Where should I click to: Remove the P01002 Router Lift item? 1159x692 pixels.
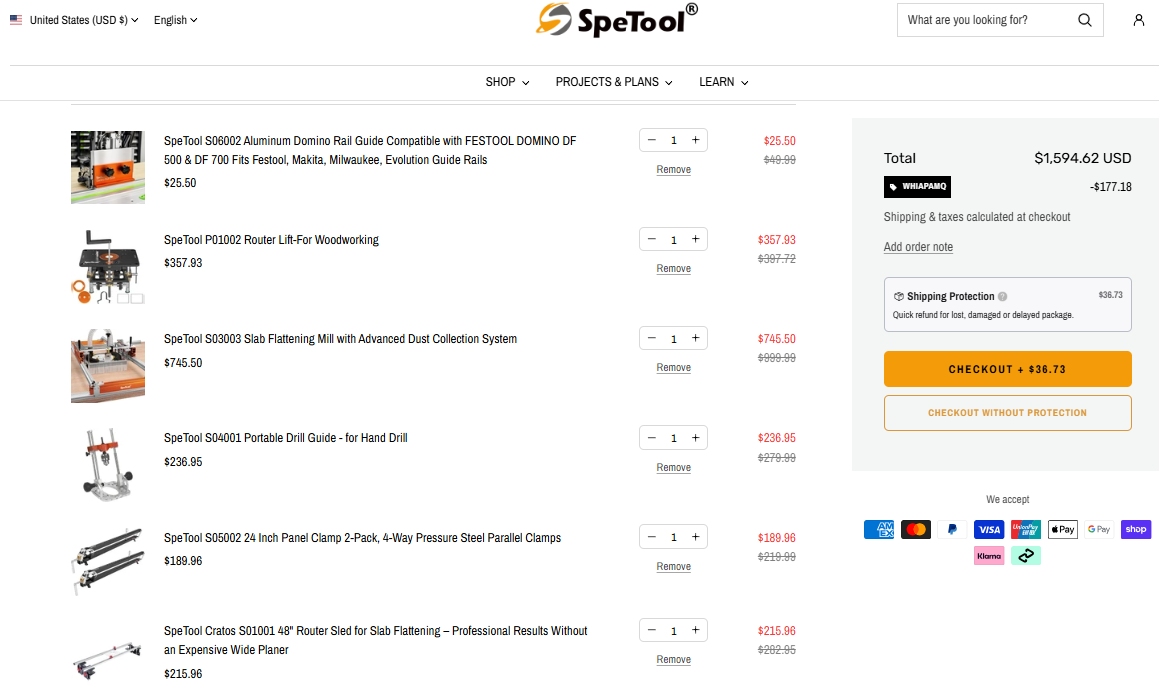(673, 269)
